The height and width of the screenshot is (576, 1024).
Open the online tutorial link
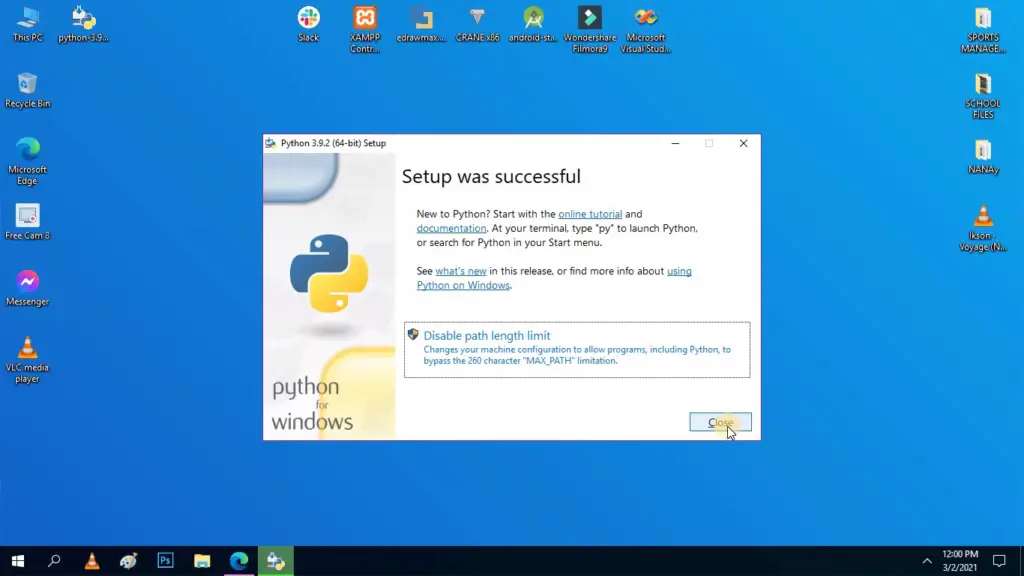pyautogui.click(x=590, y=214)
